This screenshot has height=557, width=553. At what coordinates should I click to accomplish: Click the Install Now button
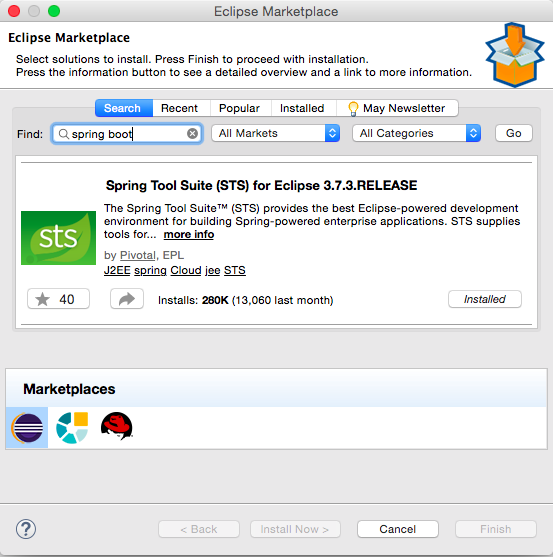(295, 529)
